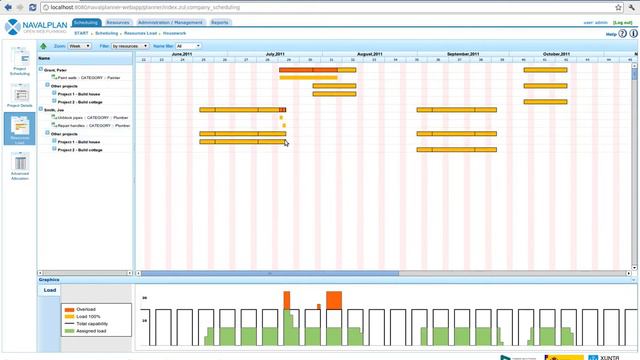Collapse the Smith, Joe resource row
Image resolution: width=640 pixels, height=360 pixels.
pyautogui.click(x=41, y=109)
